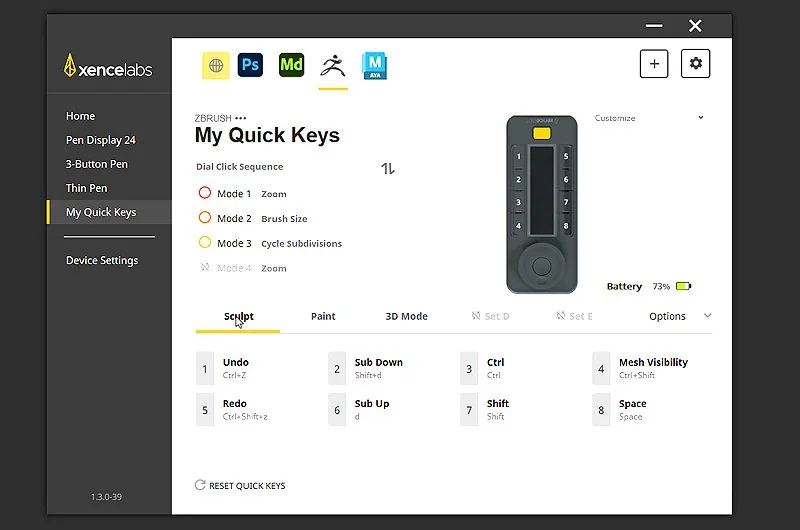The width and height of the screenshot is (800, 530).
Task: Open the settings gear icon
Action: 695,64
